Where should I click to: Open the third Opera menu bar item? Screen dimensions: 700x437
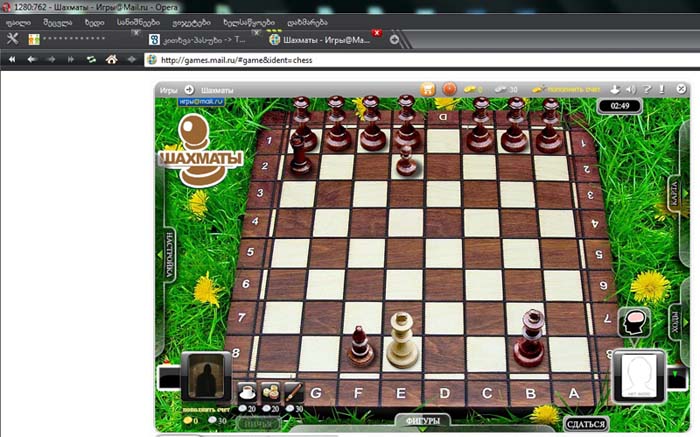(94, 22)
